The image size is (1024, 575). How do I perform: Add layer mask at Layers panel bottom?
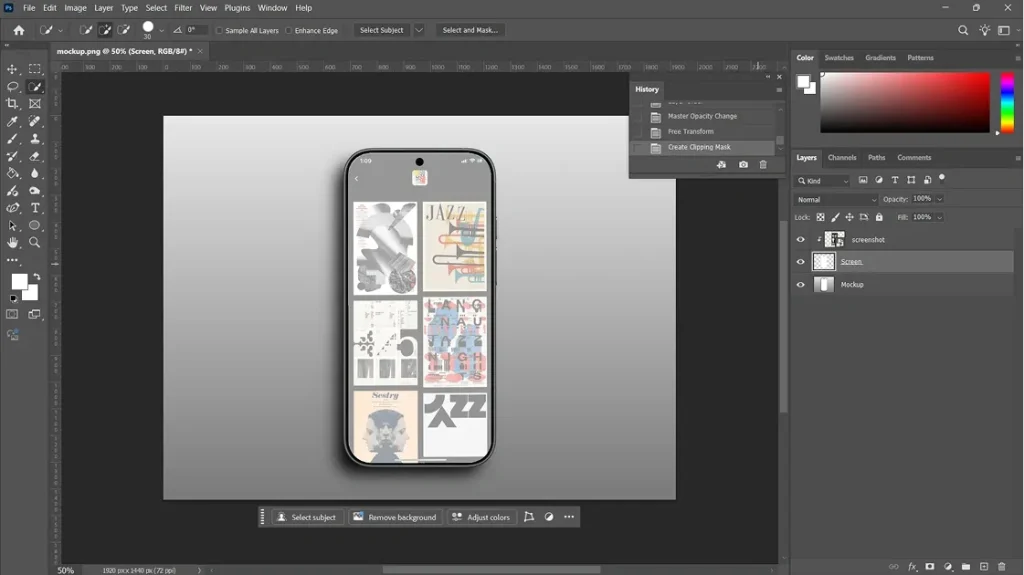(929, 567)
